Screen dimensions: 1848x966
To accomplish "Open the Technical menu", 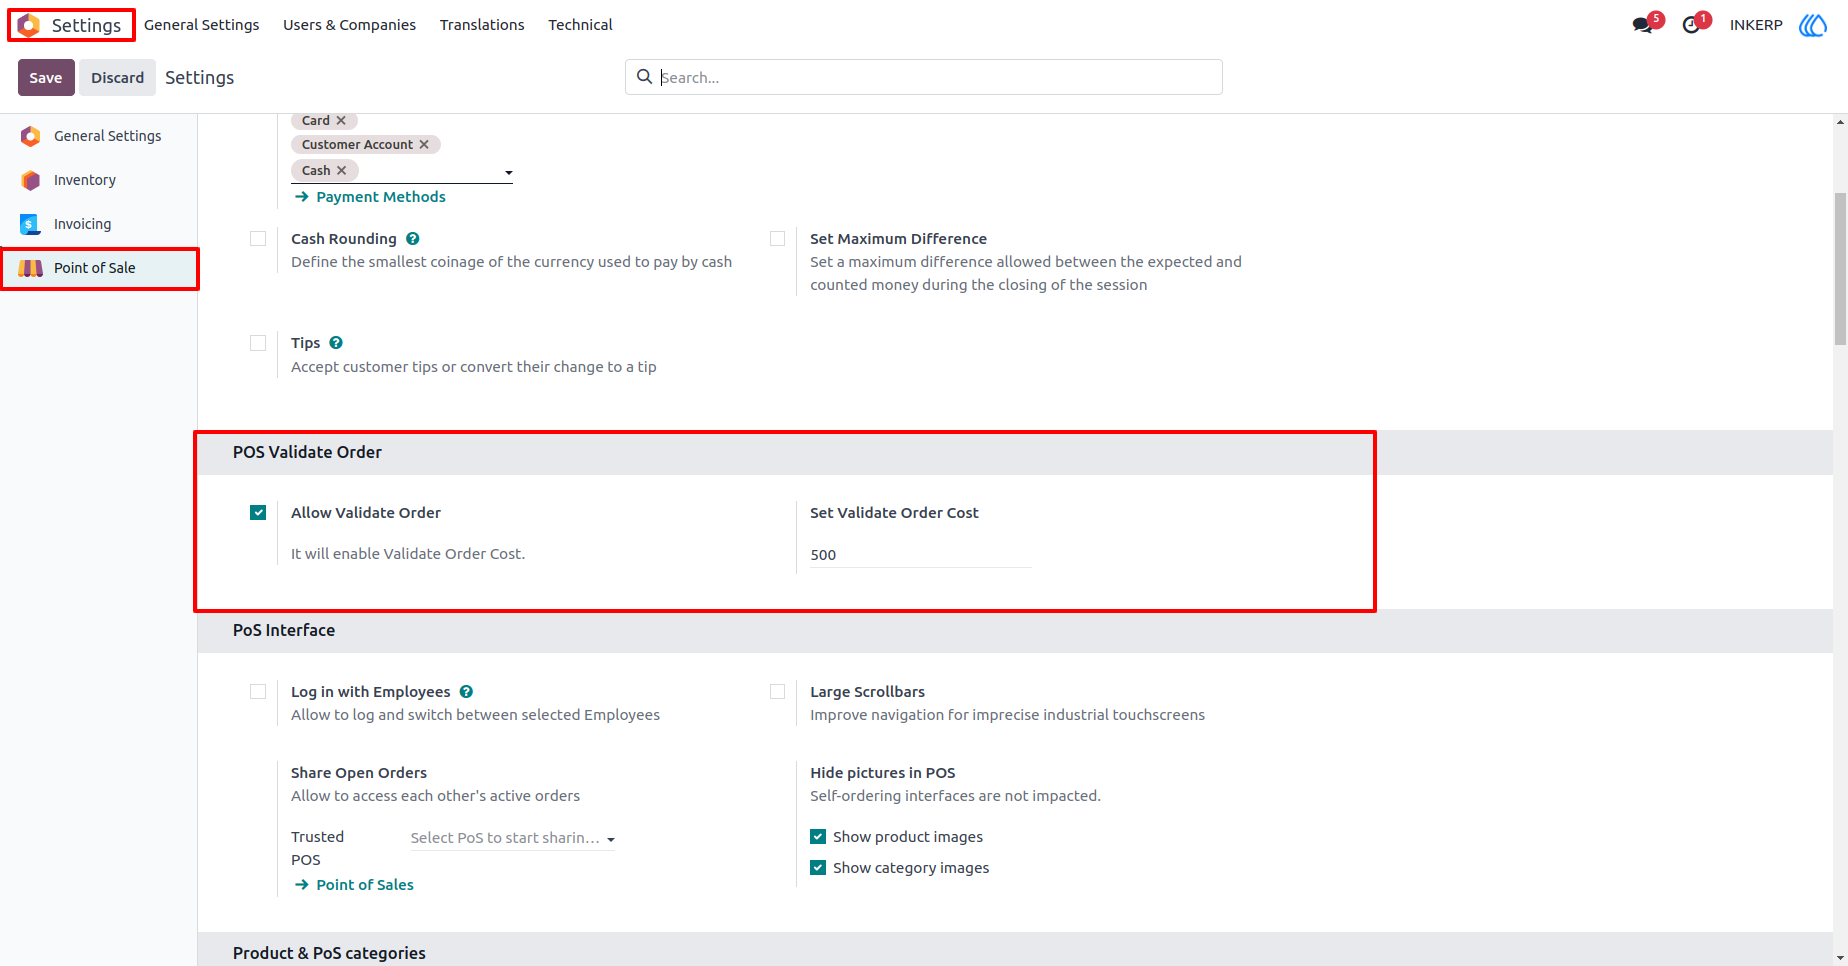I will pos(580,25).
